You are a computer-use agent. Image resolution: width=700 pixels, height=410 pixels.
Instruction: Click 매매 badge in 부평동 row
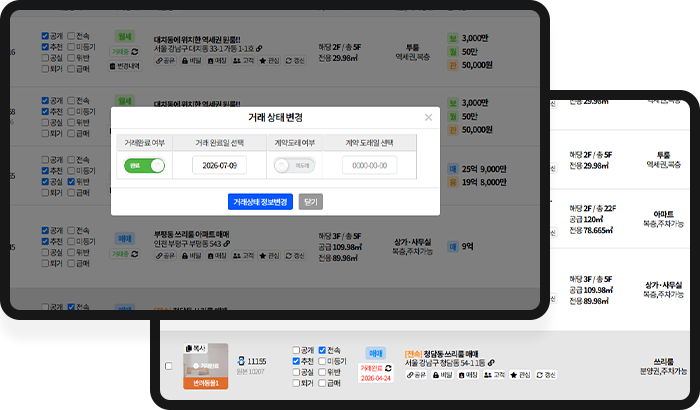125,238
